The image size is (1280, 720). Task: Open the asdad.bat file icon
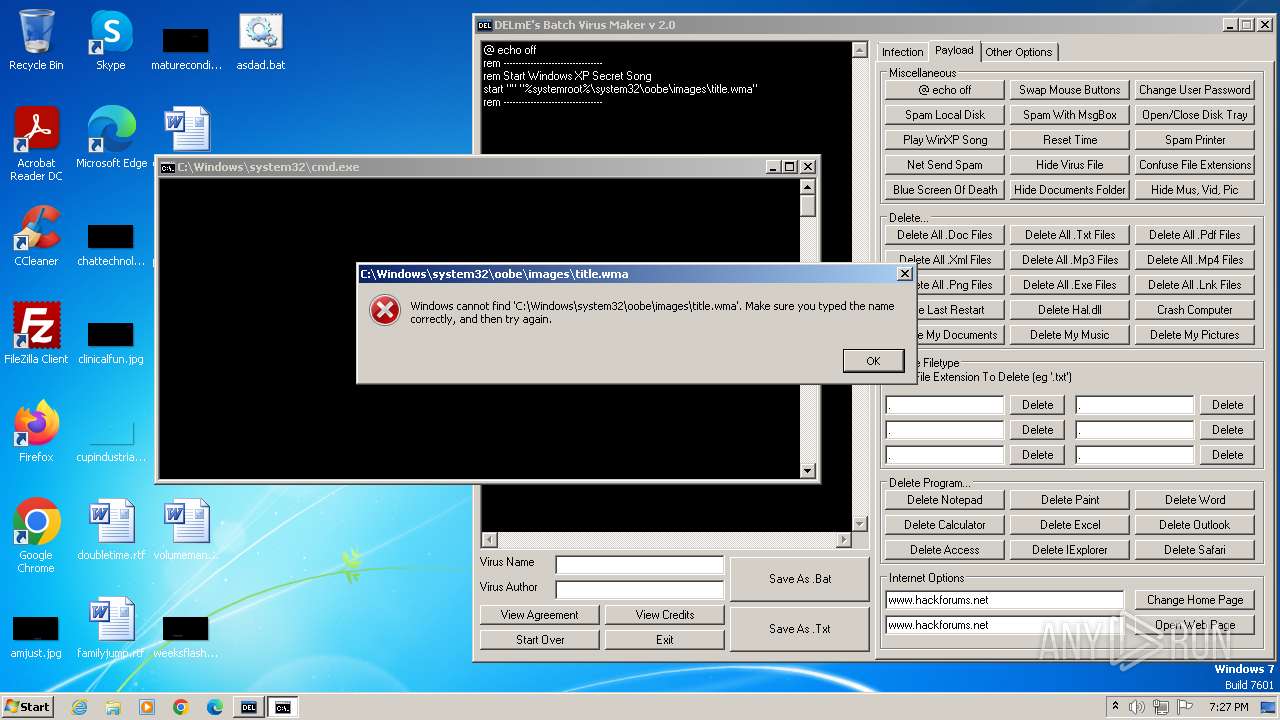point(260,41)
